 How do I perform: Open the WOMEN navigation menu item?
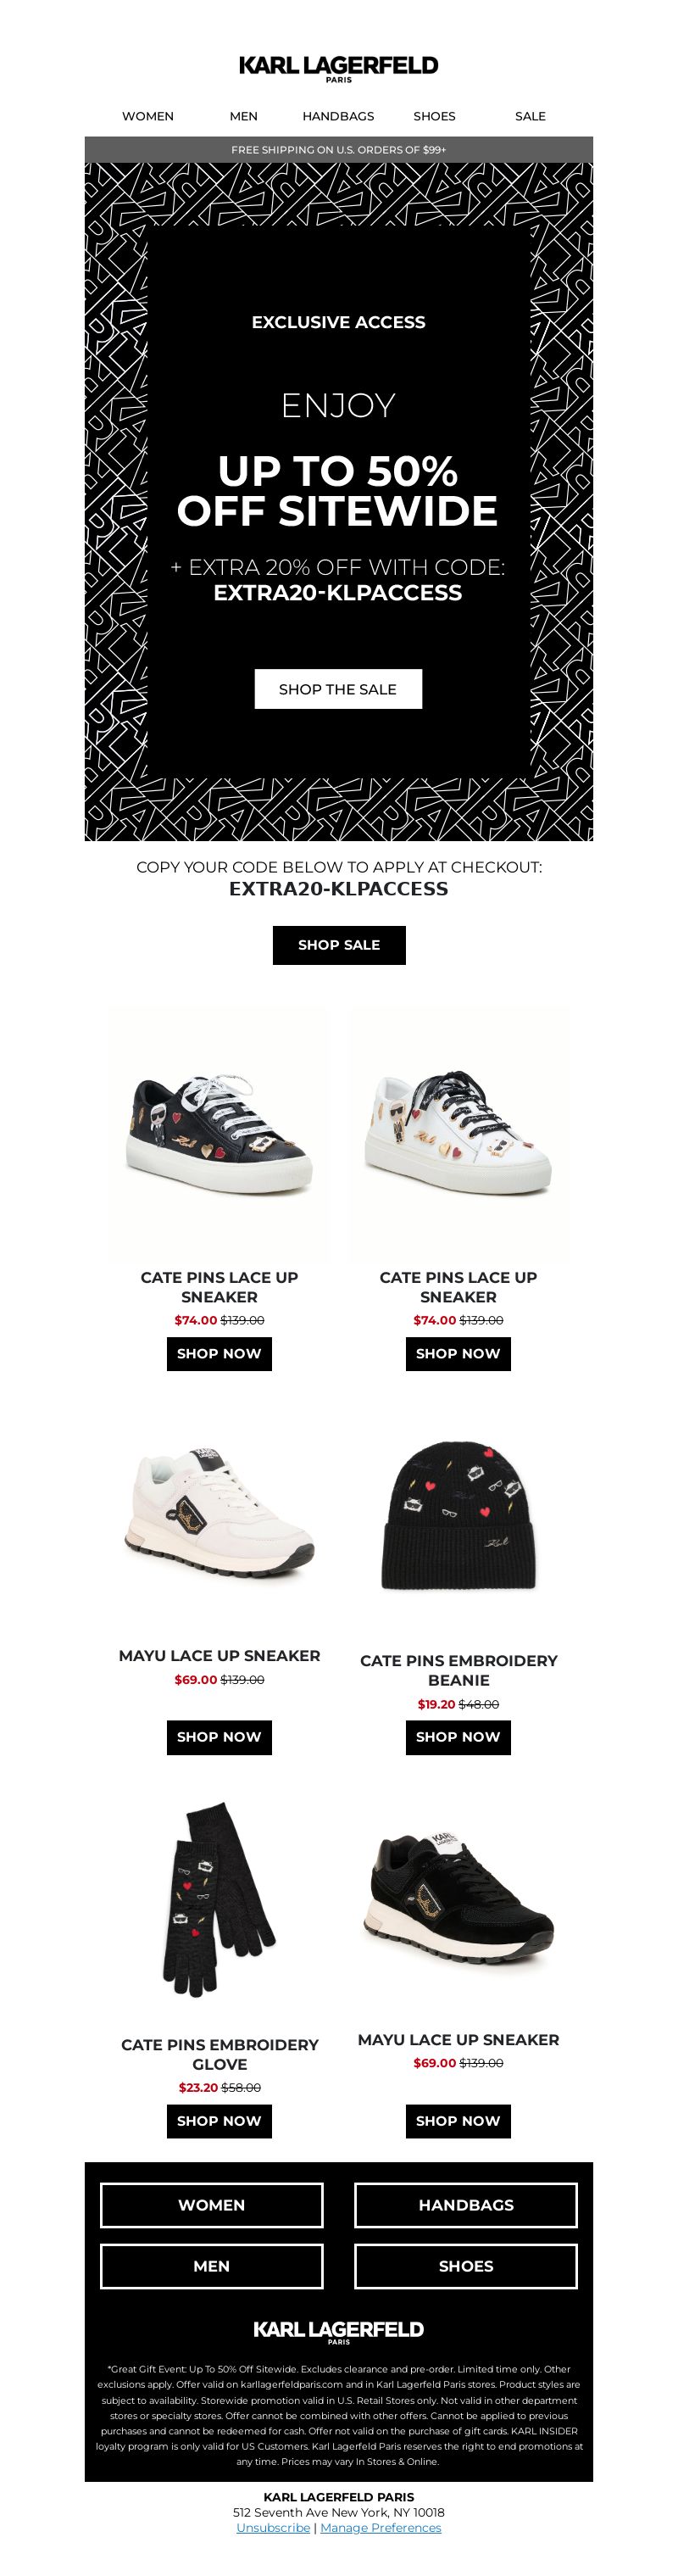pos(148,116)
